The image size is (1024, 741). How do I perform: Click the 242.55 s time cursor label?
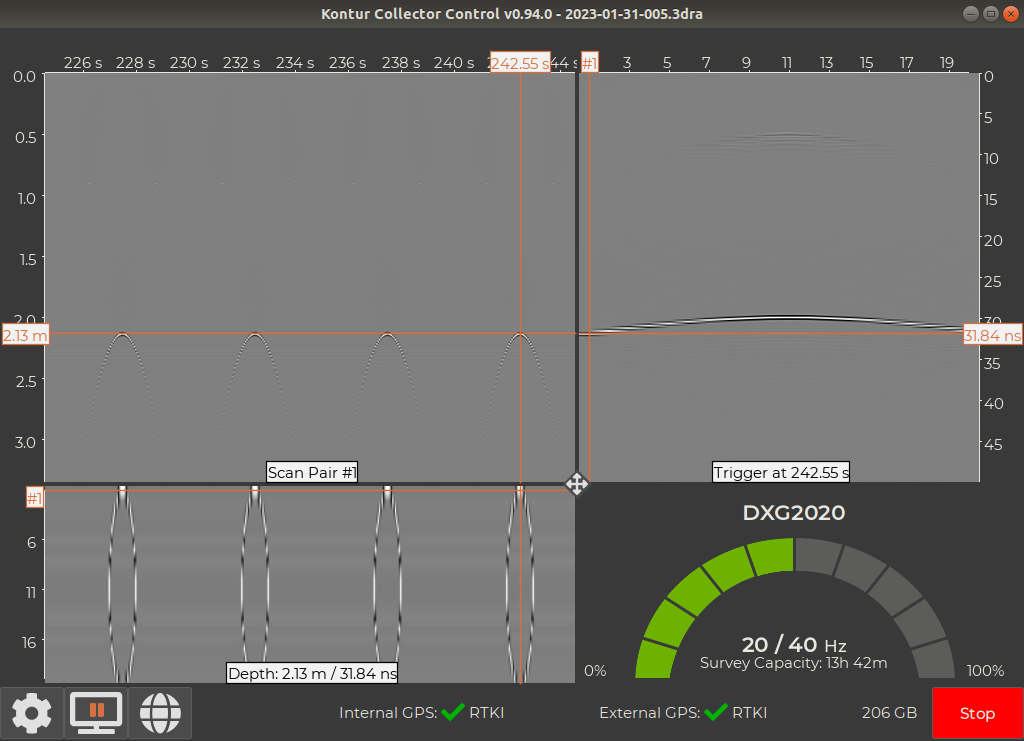(x=520, y=63)
